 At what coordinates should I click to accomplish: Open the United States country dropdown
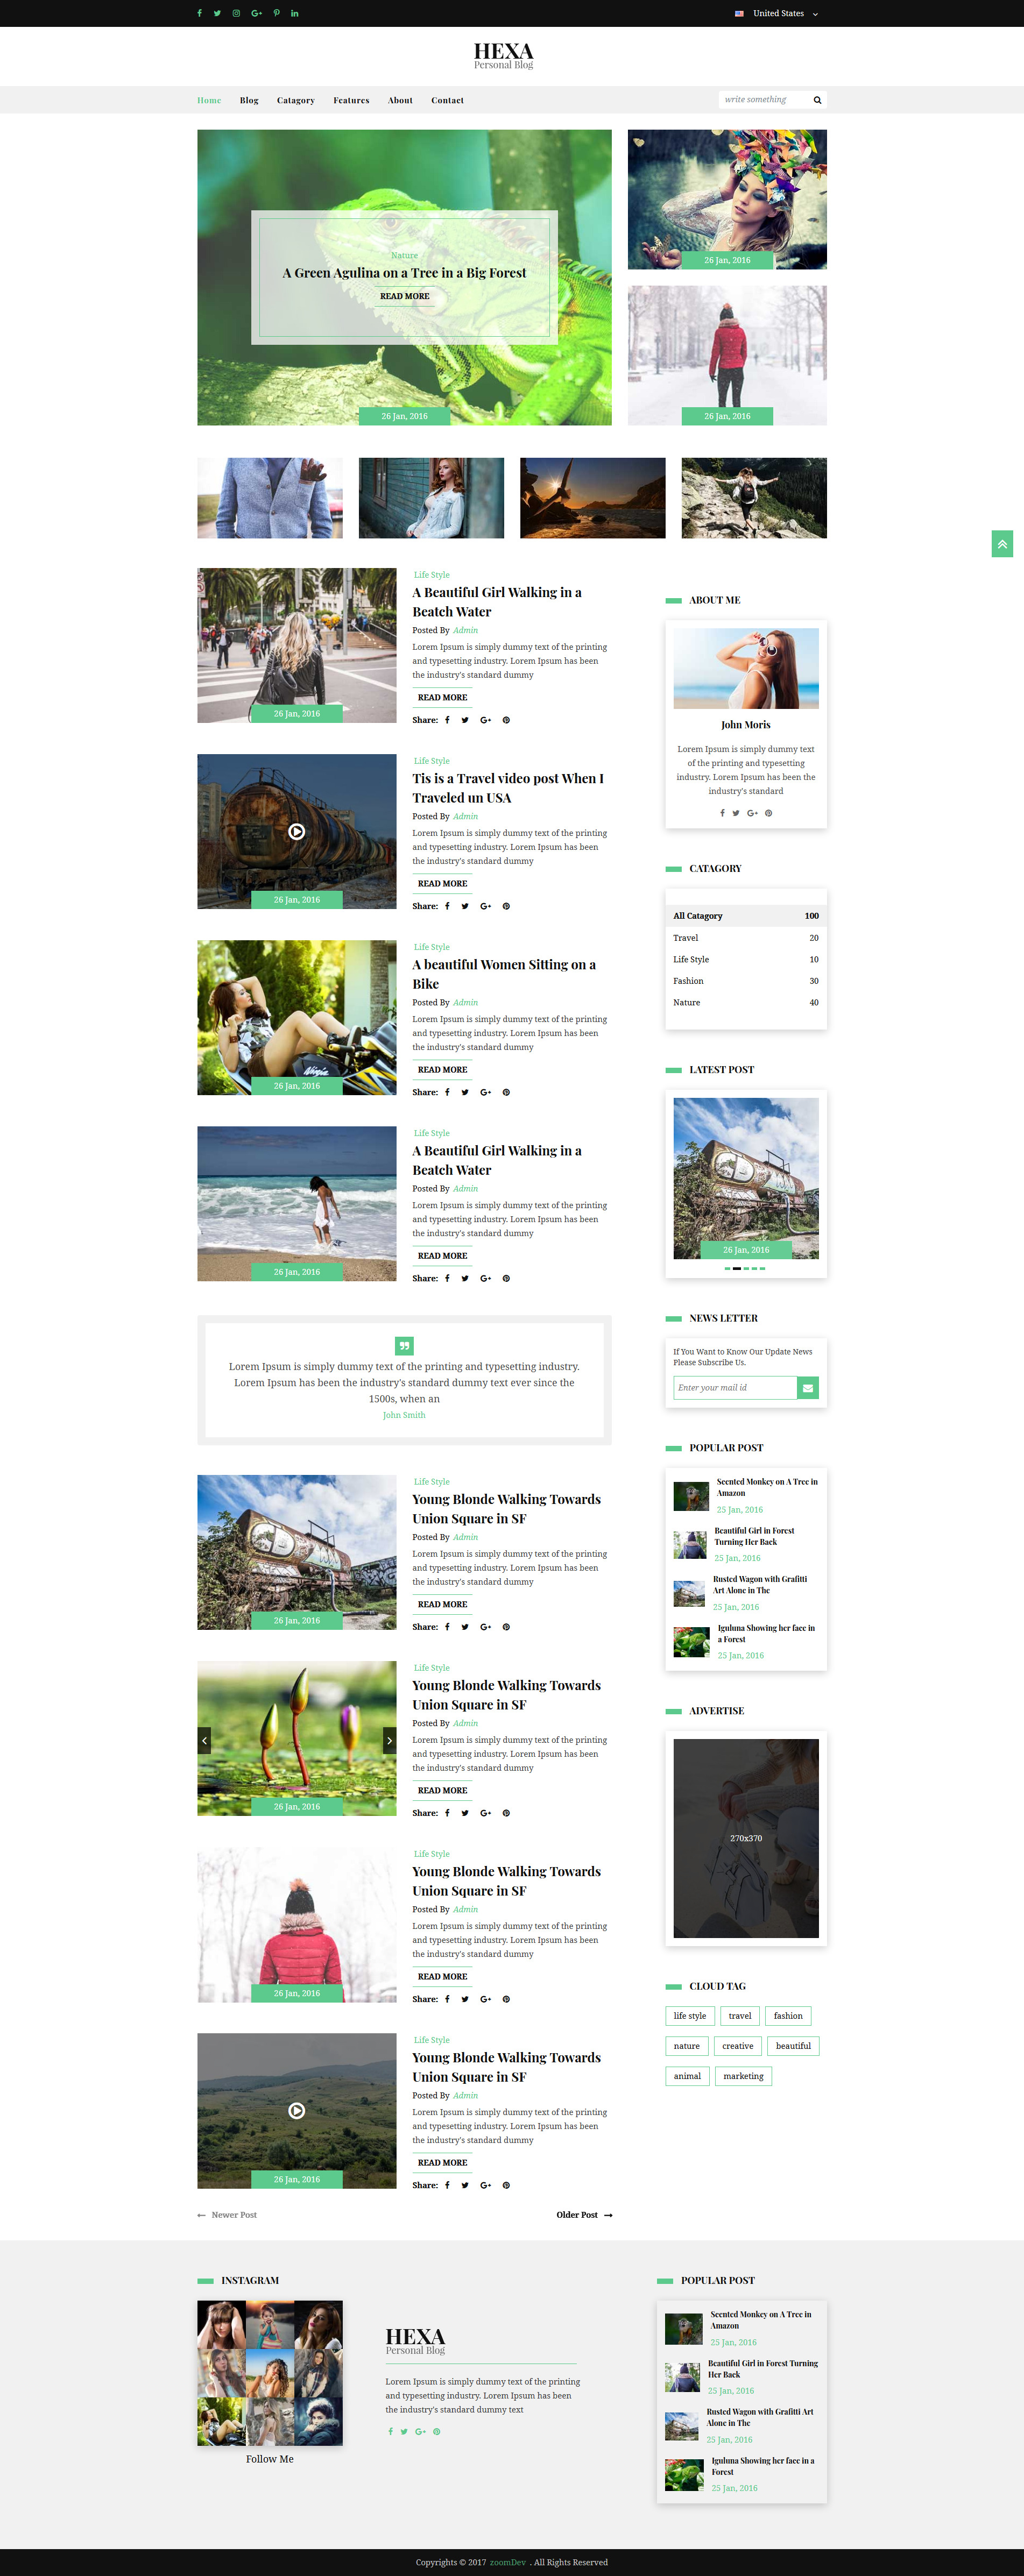777,13
